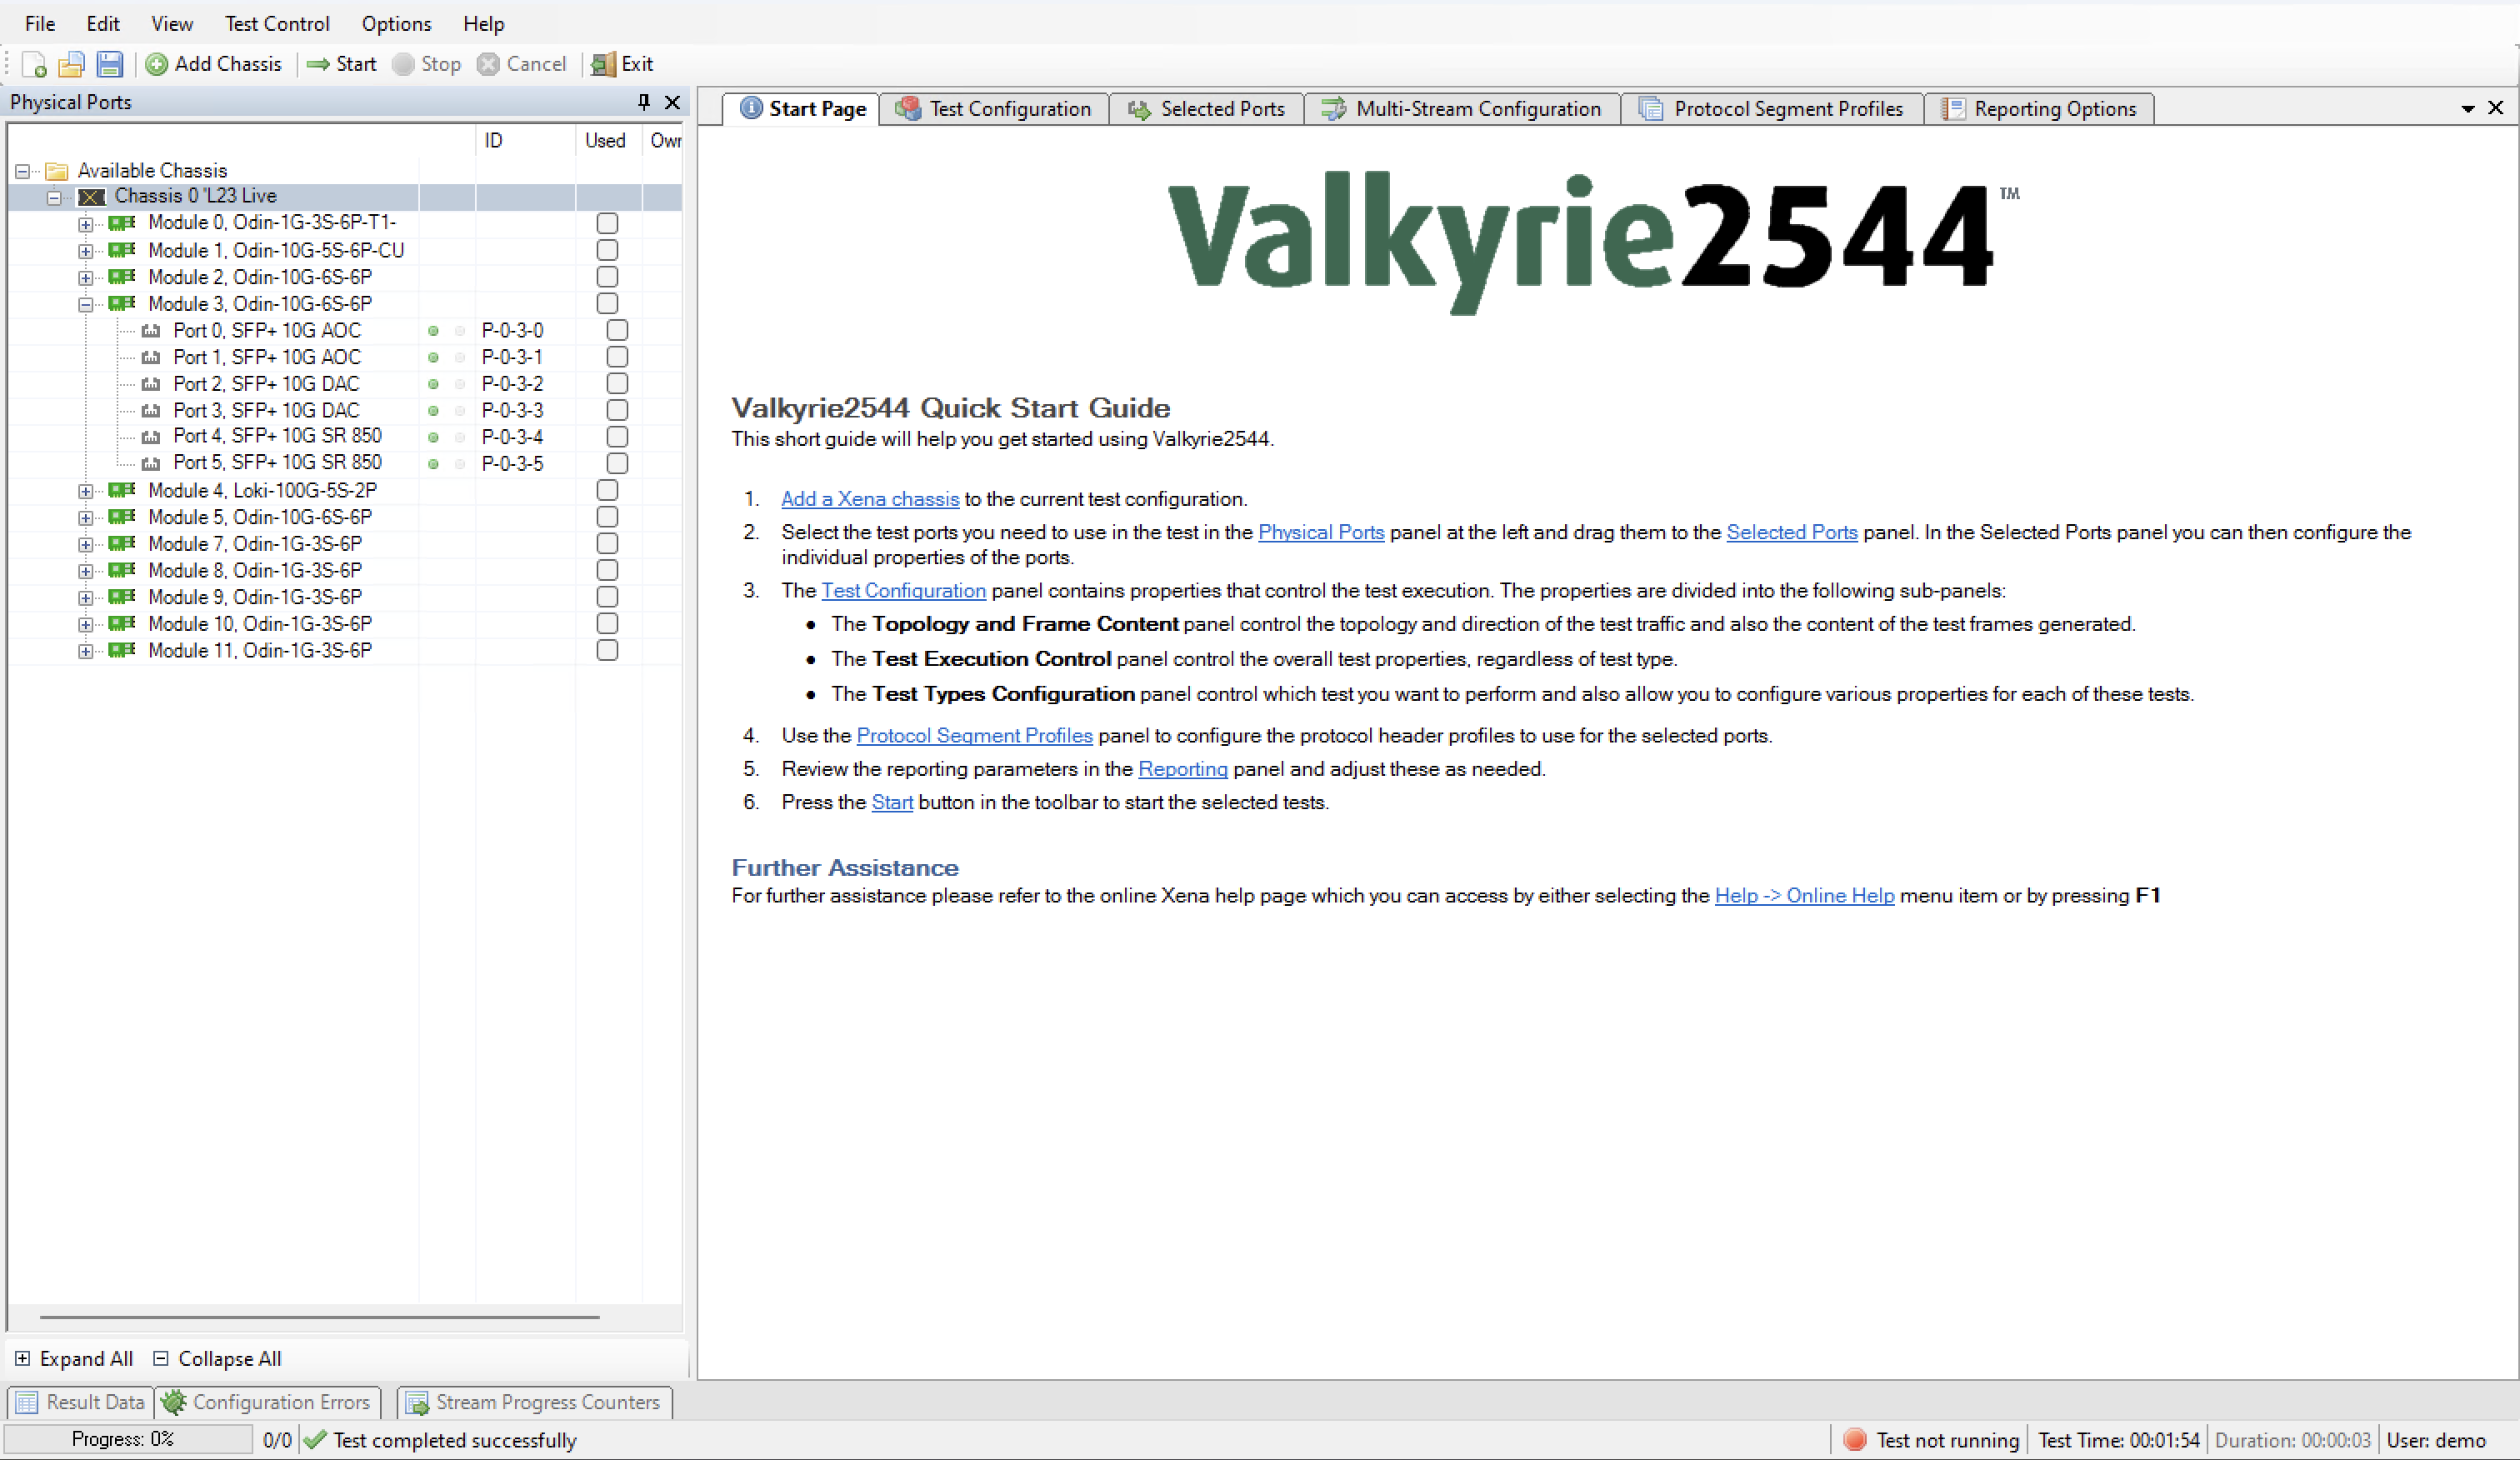
Task: Open the File menu
Action: [40, 23]
